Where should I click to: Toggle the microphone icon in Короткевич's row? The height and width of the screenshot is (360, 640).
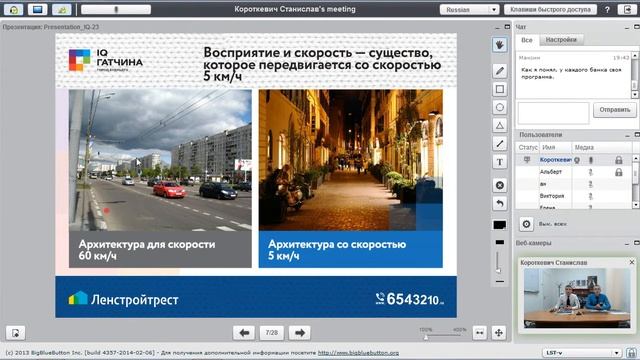tap(591, 160)
